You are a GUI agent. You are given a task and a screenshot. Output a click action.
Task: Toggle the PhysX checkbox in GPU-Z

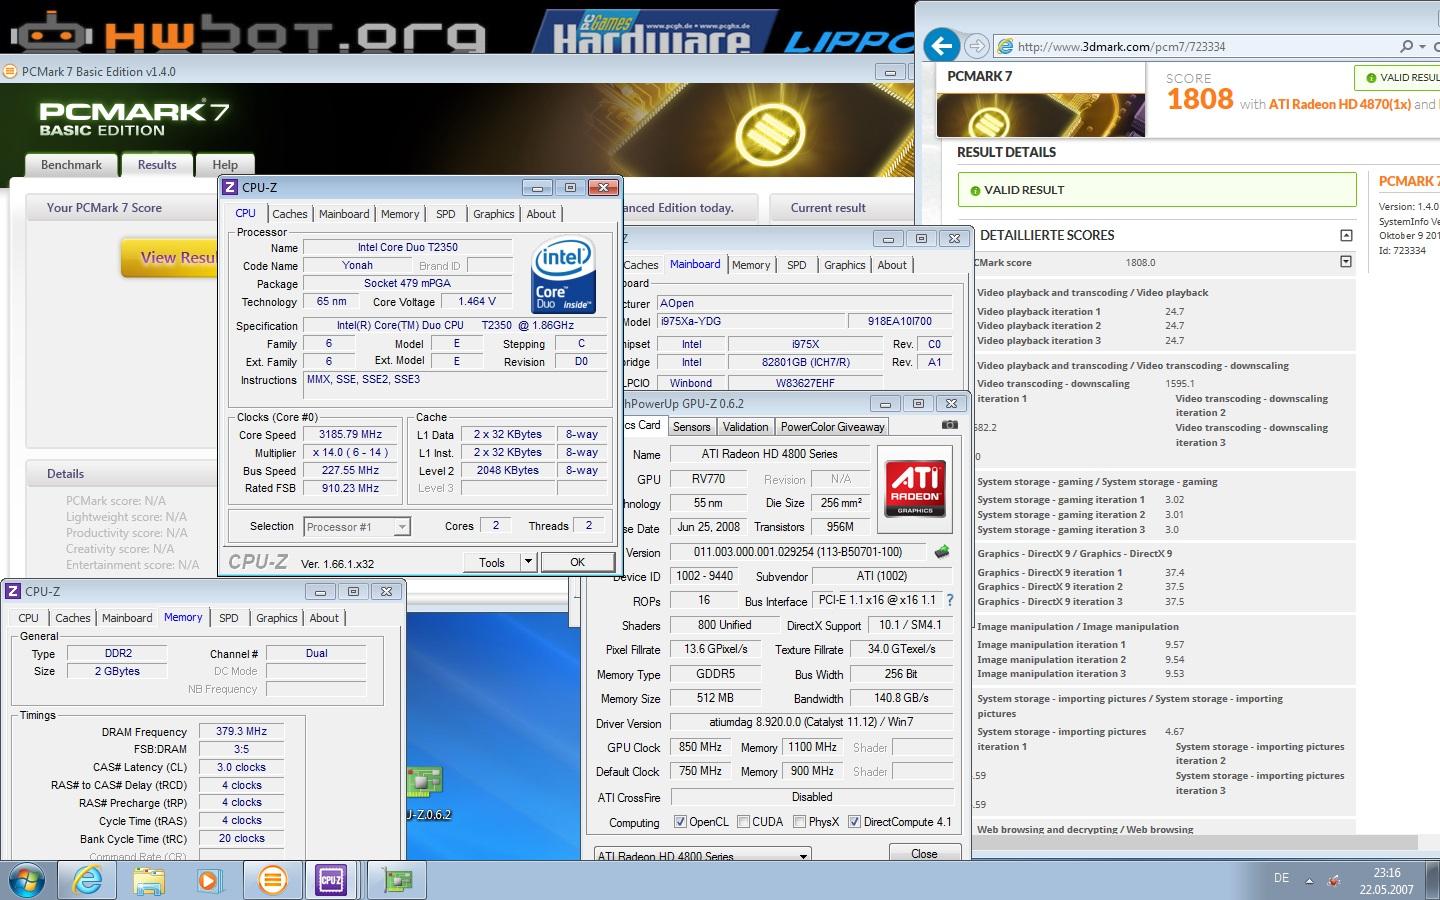799,822
